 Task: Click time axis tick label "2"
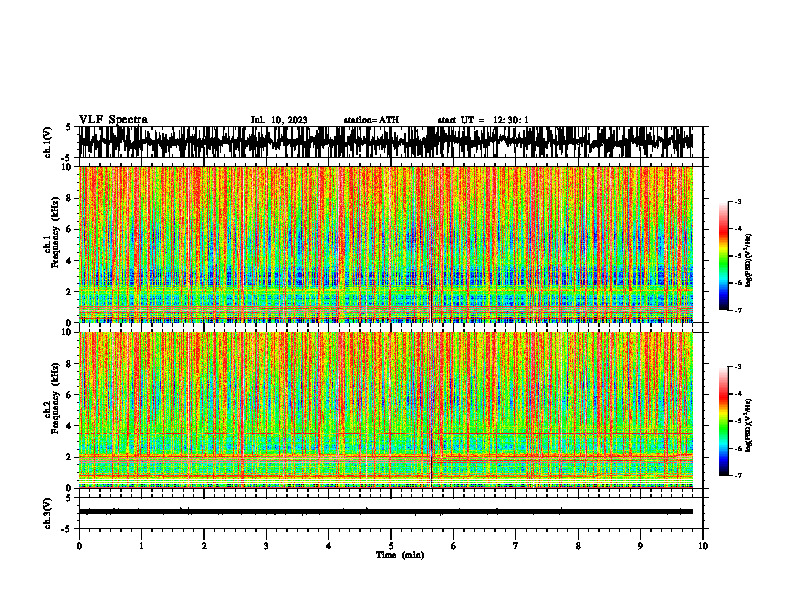point(204,546)
